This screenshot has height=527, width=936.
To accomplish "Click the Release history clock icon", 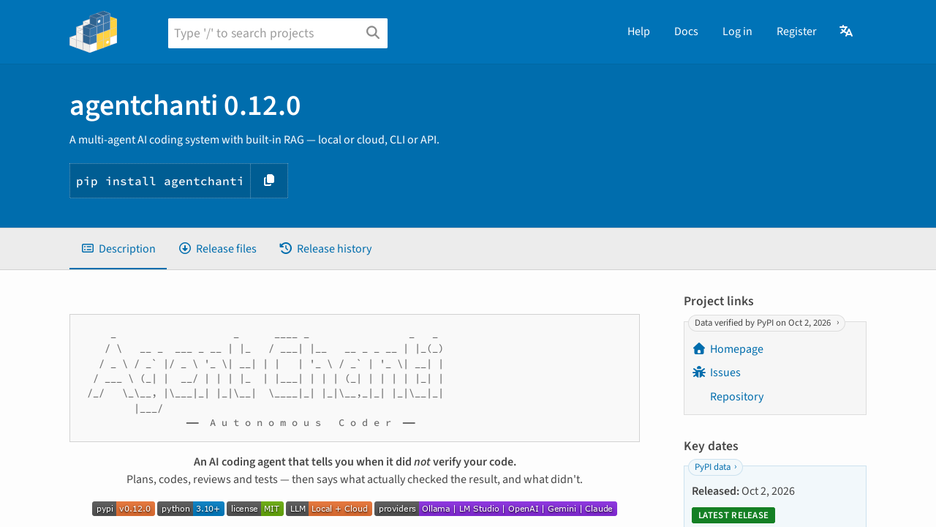I will tap(286, 248).
